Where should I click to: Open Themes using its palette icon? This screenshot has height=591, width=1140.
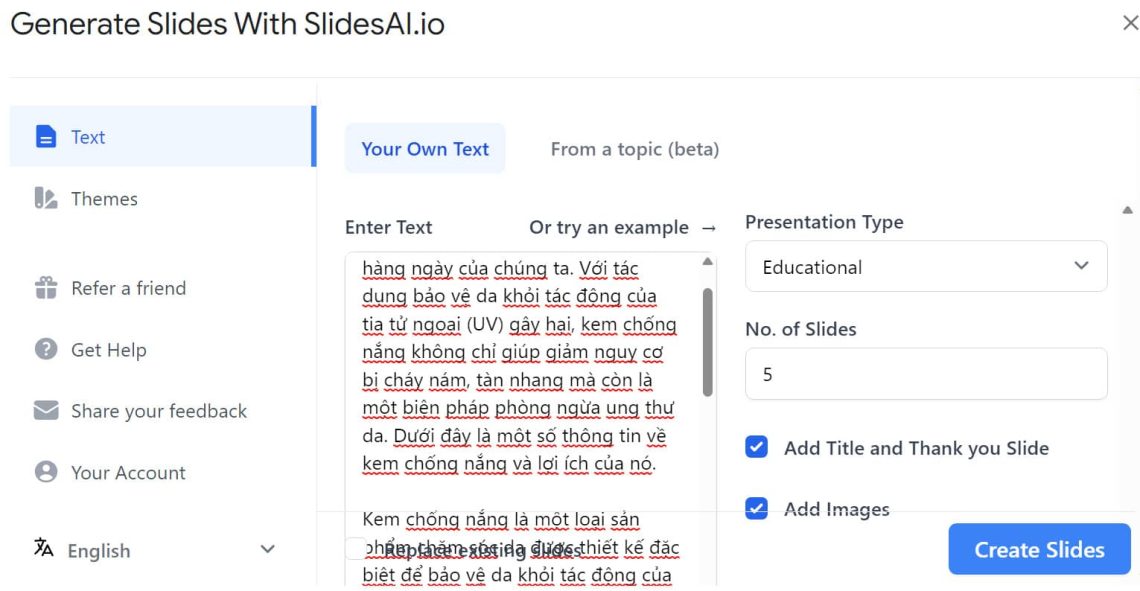point(45,198)
